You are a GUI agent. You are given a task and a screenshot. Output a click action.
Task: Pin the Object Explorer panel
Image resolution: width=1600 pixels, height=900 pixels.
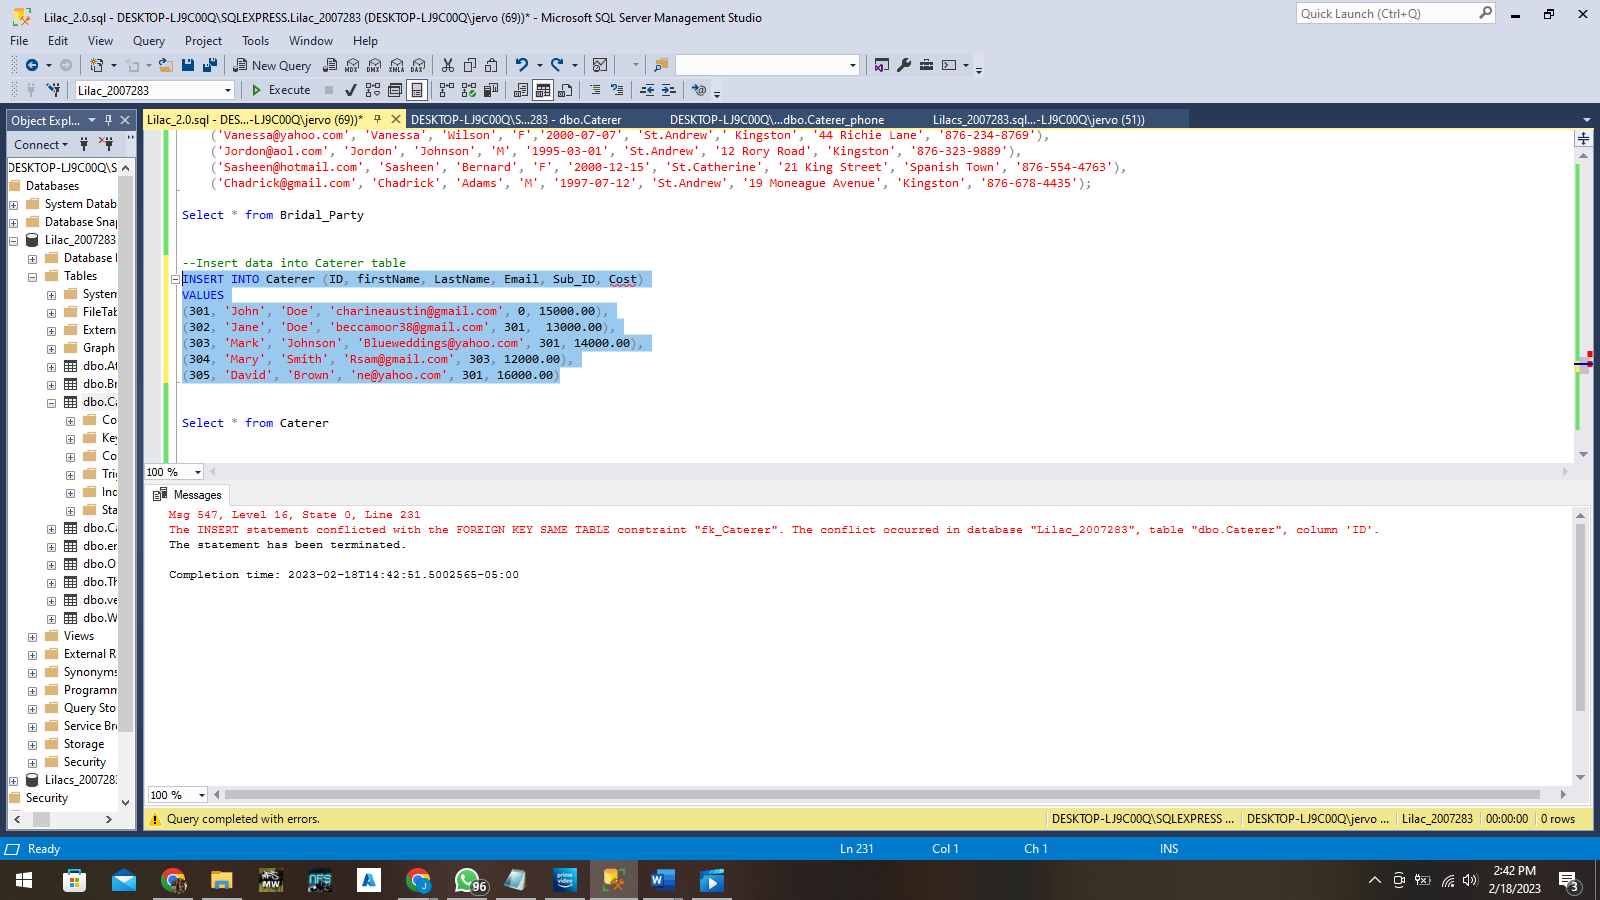point(109,120)
